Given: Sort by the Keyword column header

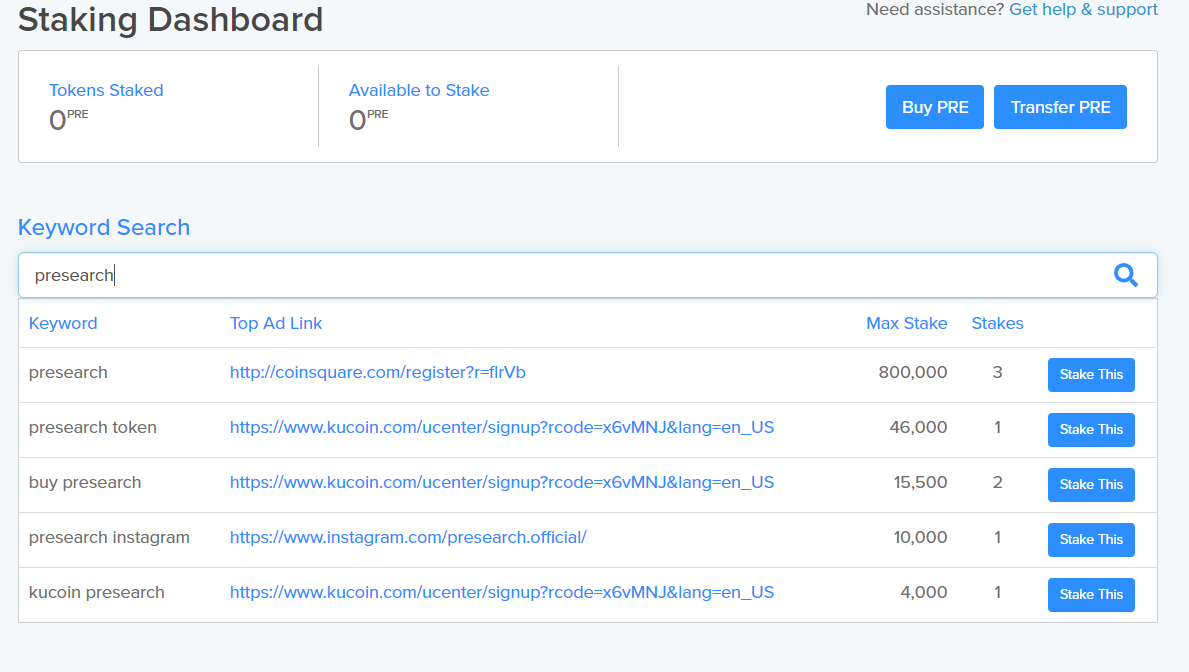Looking at the screenshot, I should (x=63, y=323).
